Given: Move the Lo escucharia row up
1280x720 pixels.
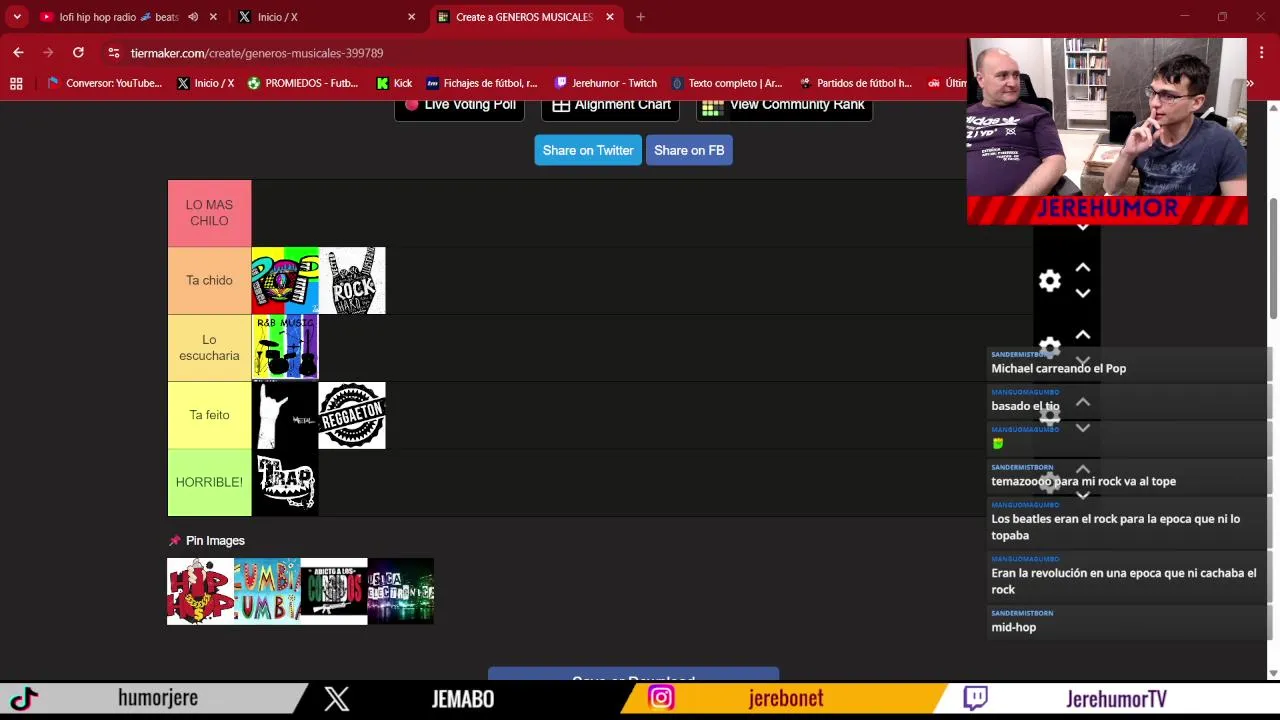Looking at the screenshot, I should (x=1083, y=335).
